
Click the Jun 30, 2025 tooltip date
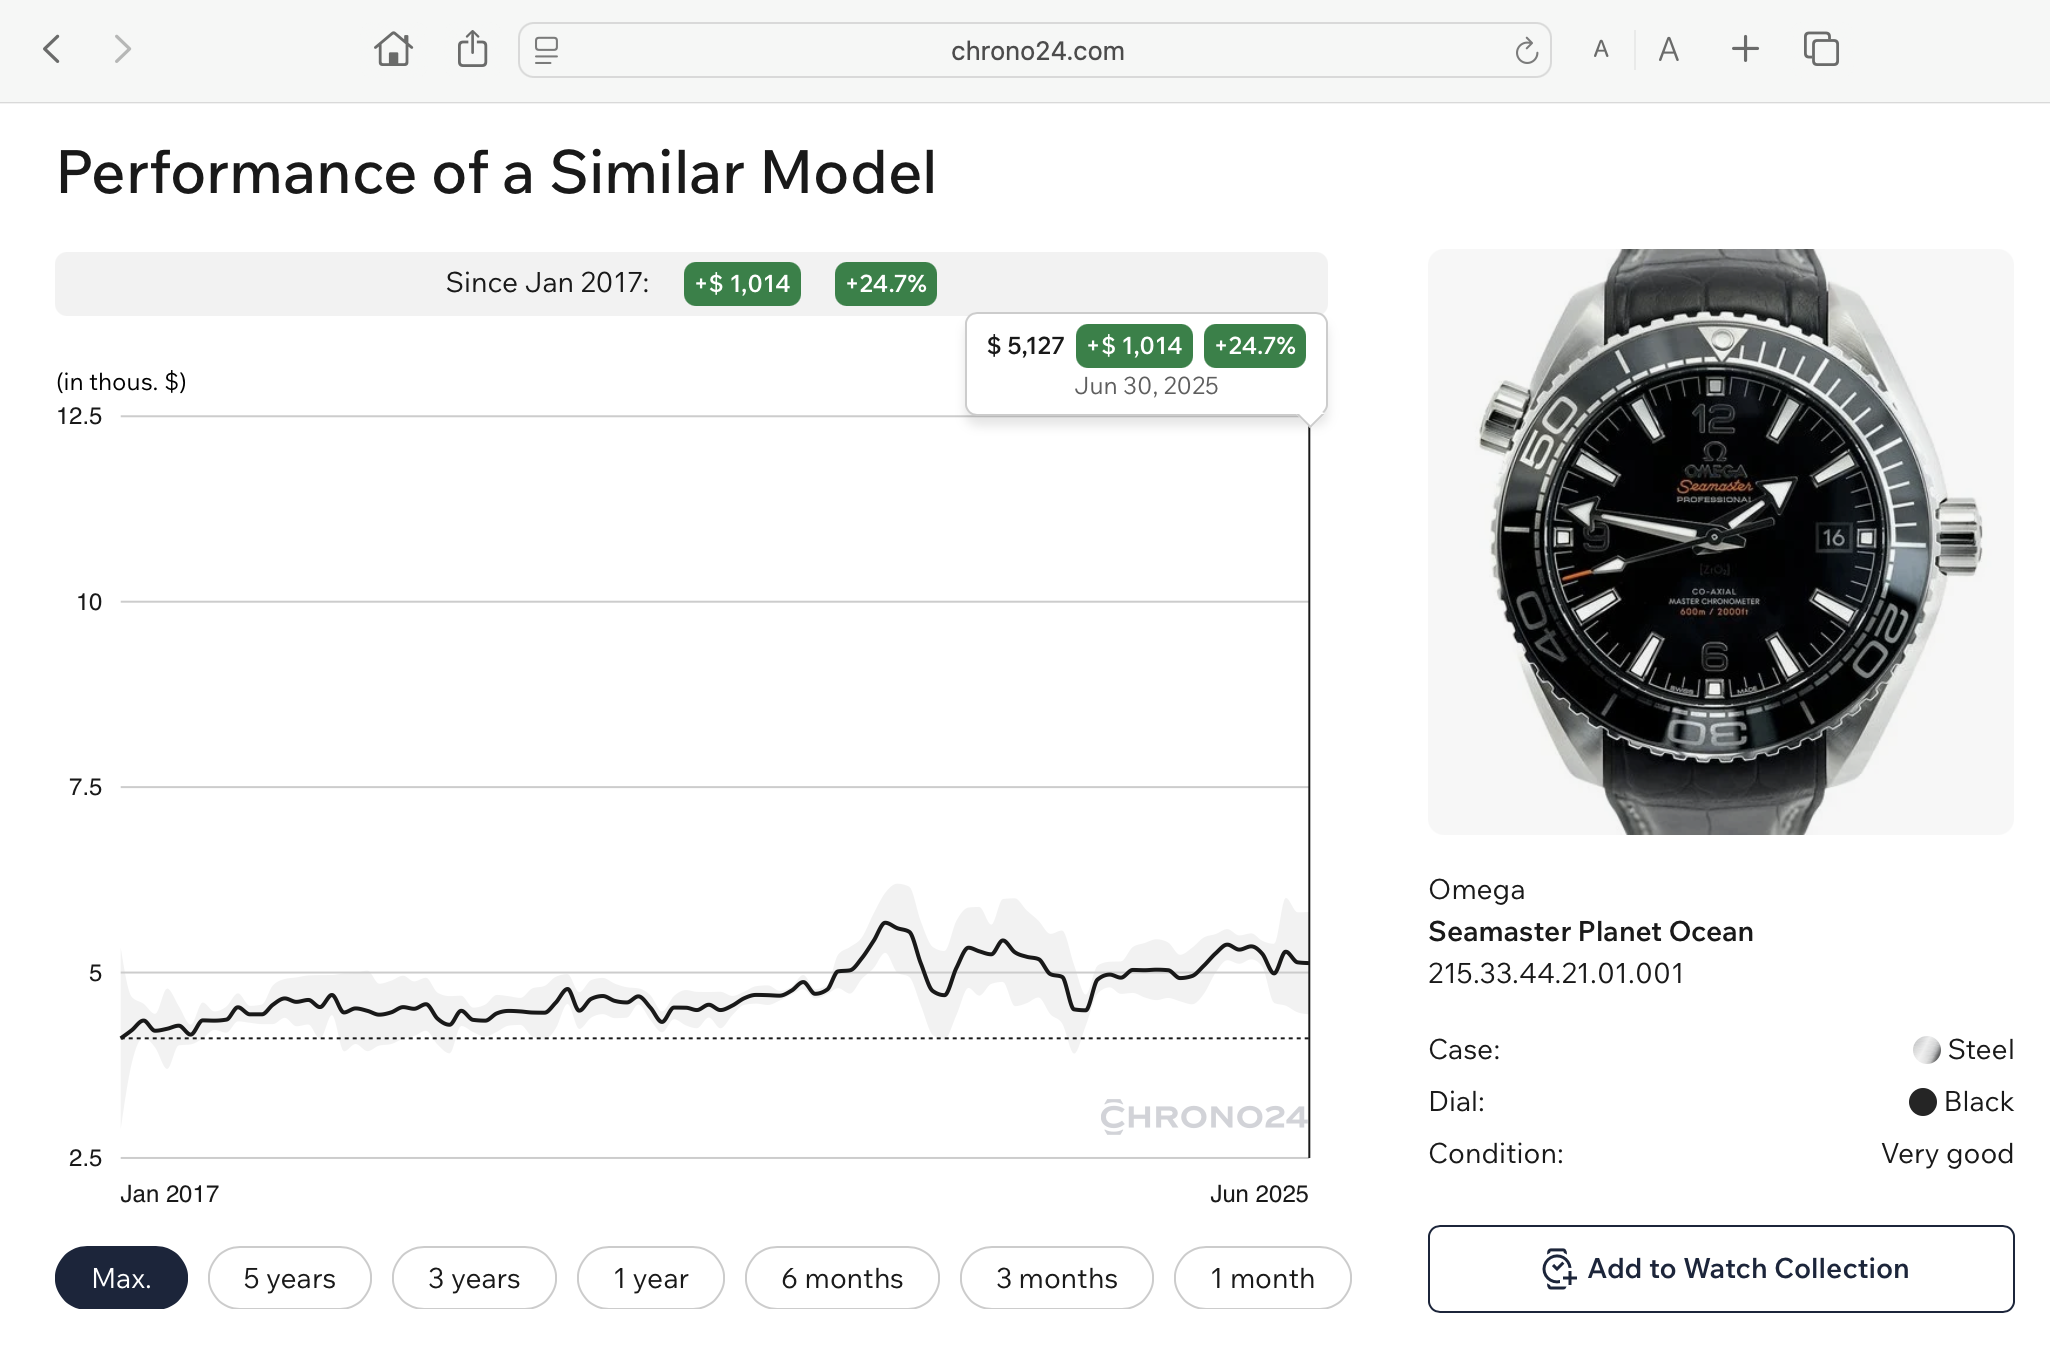[1146, 386]
